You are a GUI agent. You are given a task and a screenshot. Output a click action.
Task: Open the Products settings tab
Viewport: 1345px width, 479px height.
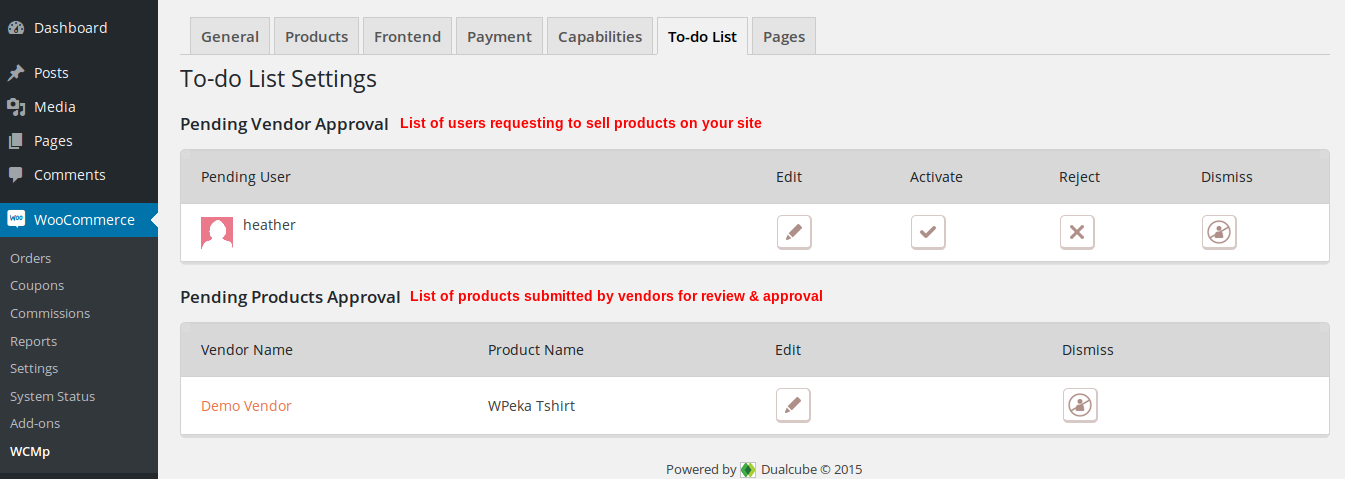pyautogui.click(x=316, y=37)
